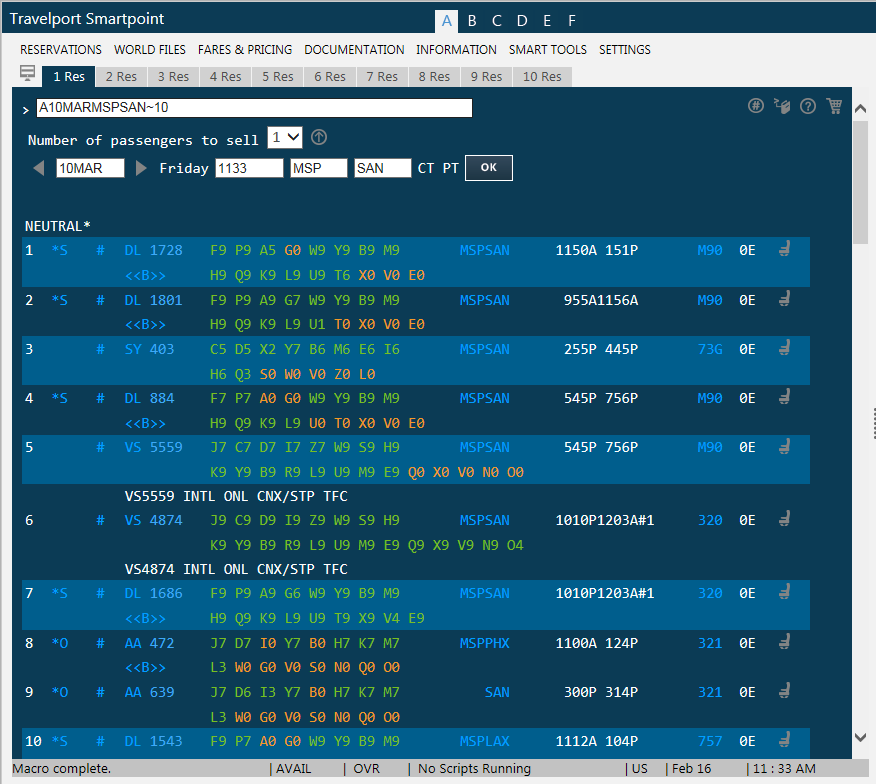Open the WORLD FILES menu

pos(150,50)
